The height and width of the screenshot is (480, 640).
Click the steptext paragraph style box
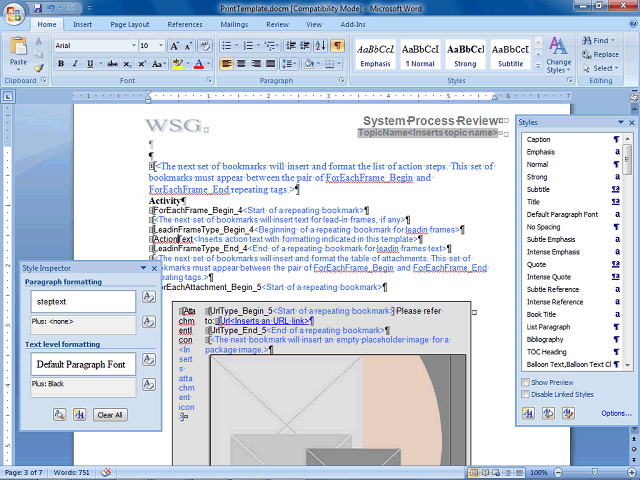[x=83, y=302]
